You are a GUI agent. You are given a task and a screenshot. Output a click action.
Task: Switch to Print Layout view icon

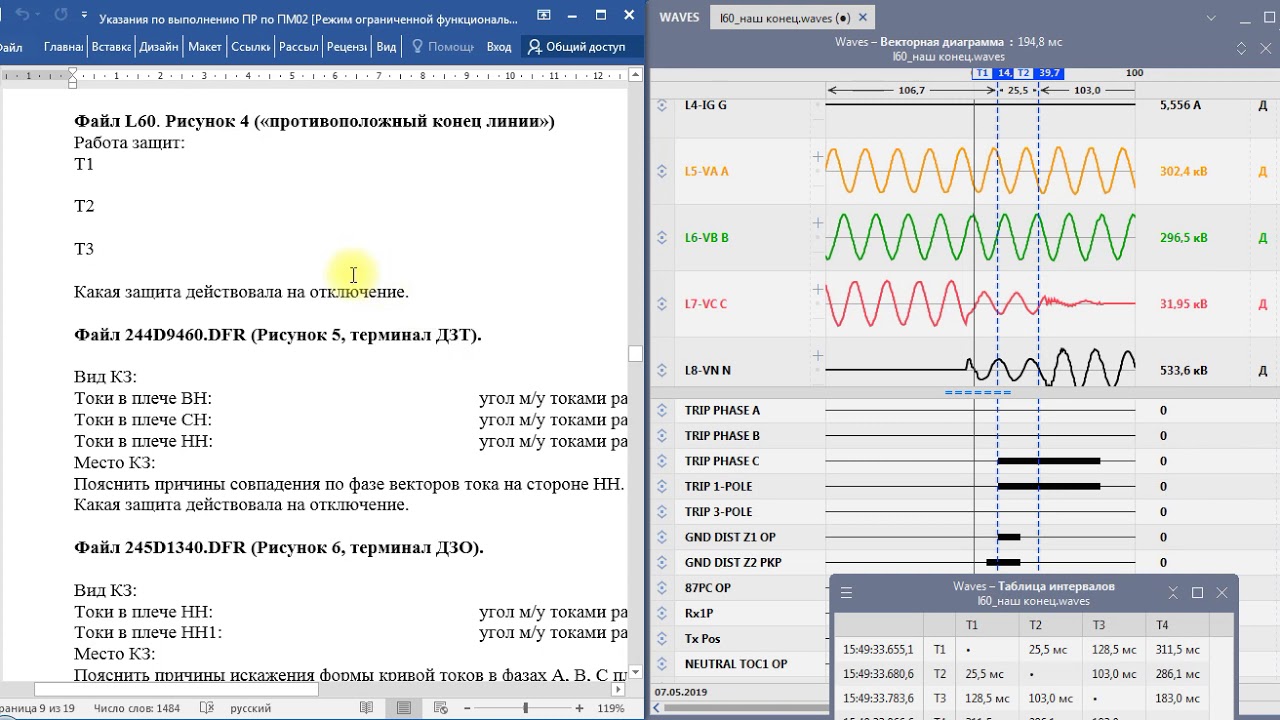(x=404, y=708)
